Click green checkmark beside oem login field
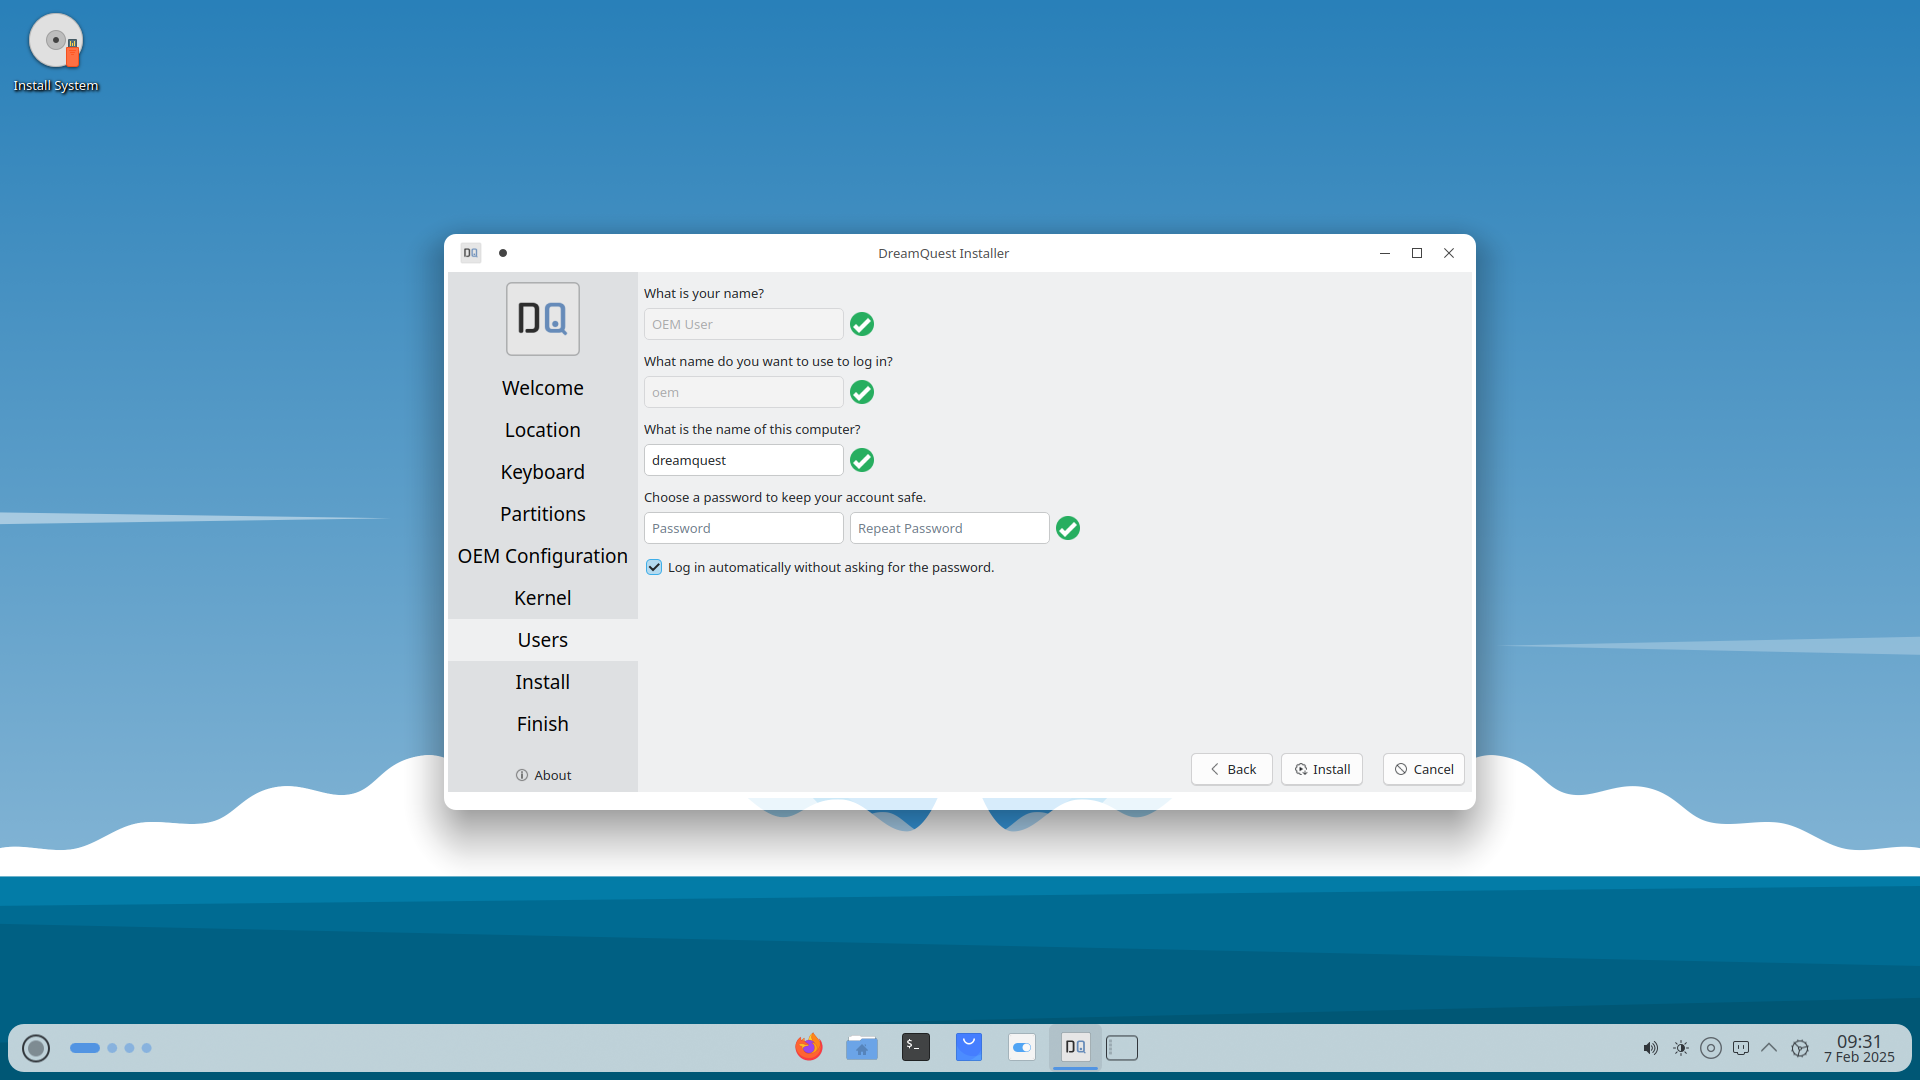Image resolution: width=1920 pixels, height=1080 pixels. coord(862,392)
